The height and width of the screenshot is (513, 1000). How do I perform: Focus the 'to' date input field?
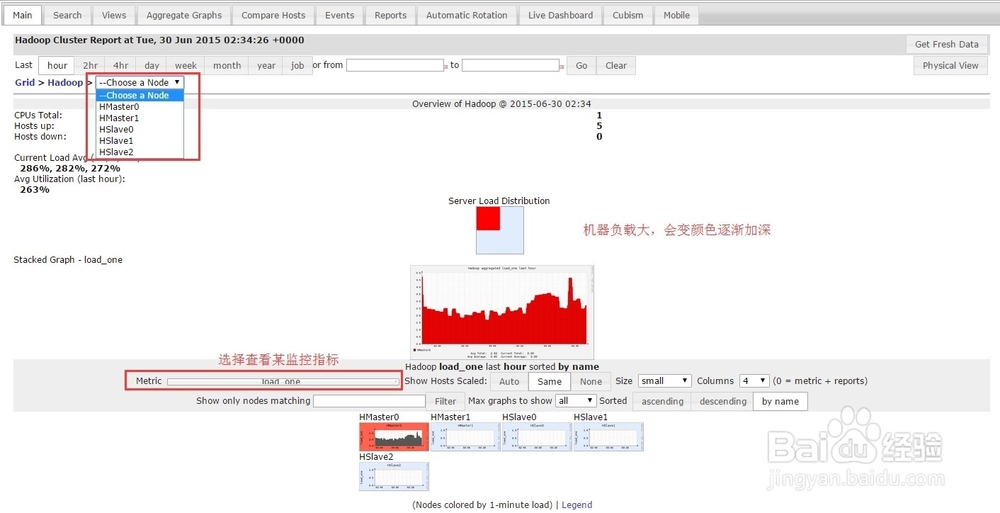pos(510,65)
